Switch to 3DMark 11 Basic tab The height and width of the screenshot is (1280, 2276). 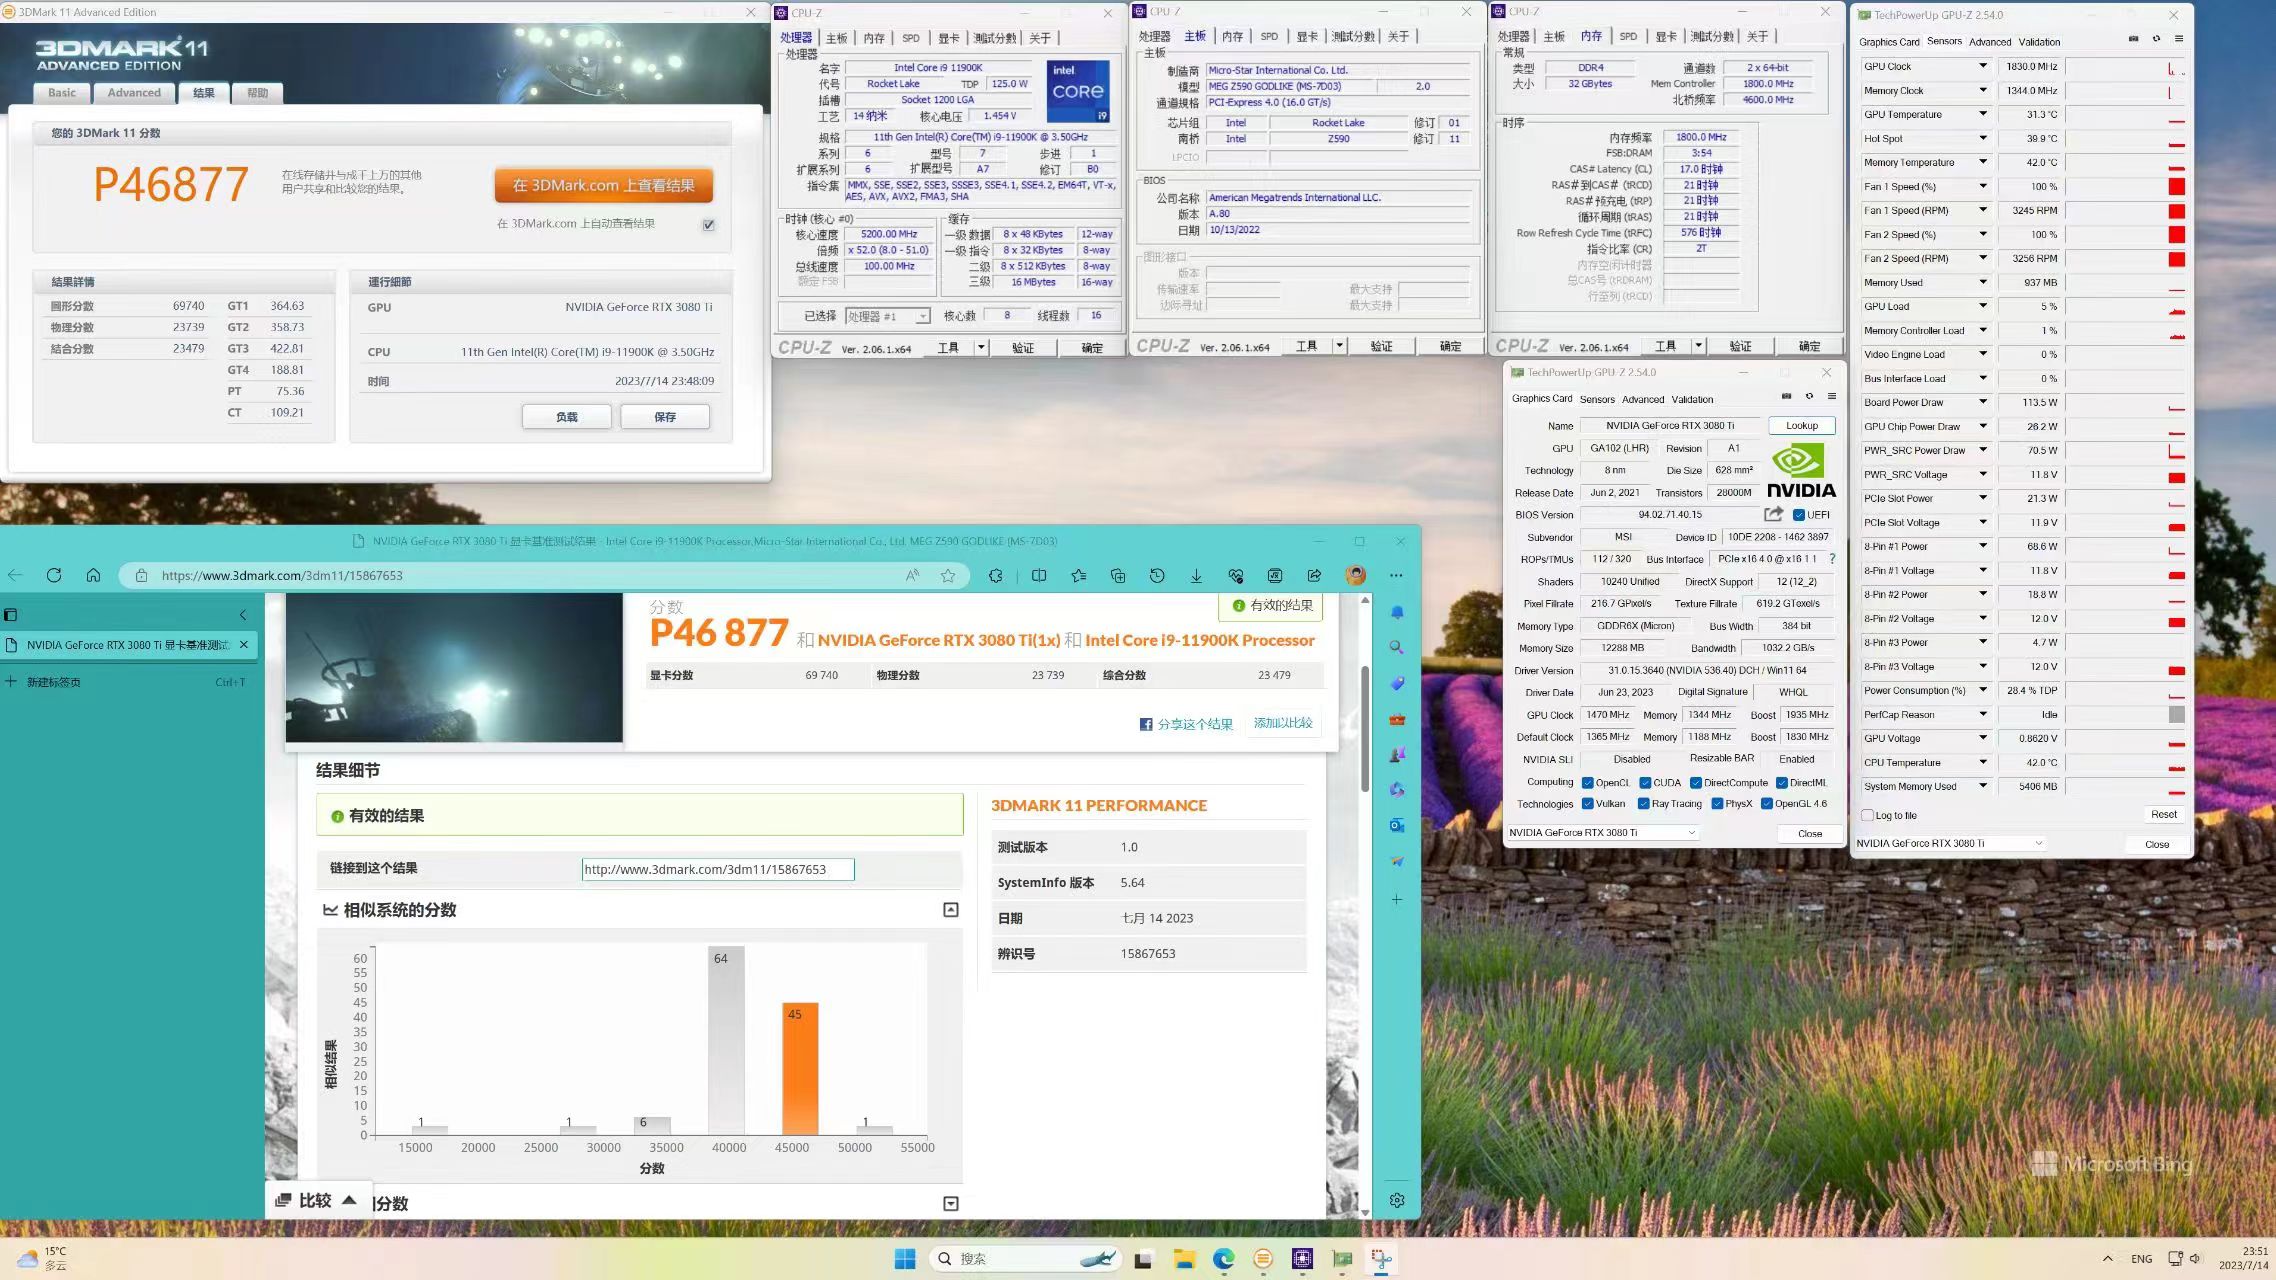click(x=62, y=93)
